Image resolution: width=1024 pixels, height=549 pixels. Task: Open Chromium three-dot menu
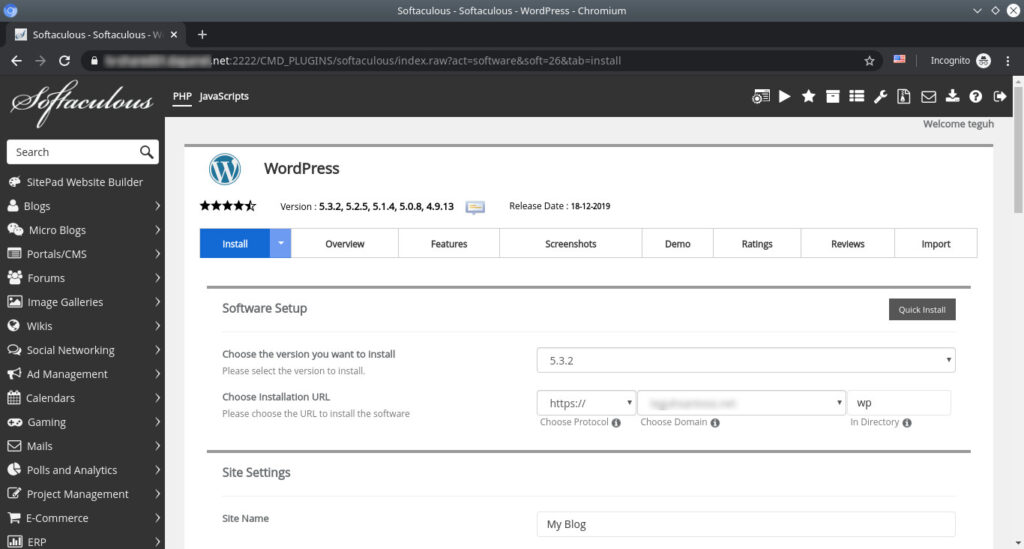click(x=1008, y=61)
